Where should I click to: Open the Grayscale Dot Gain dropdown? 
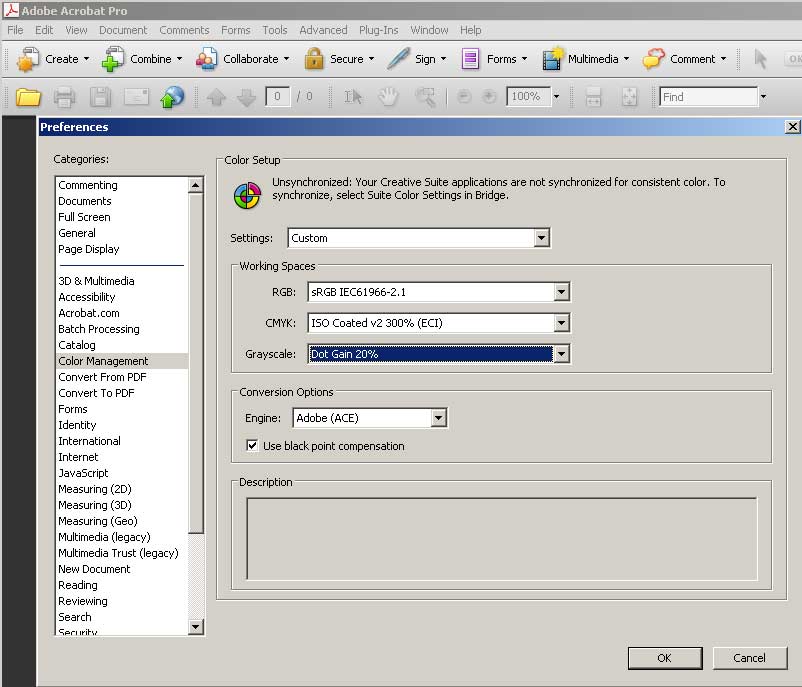click(x=561, y=353)
